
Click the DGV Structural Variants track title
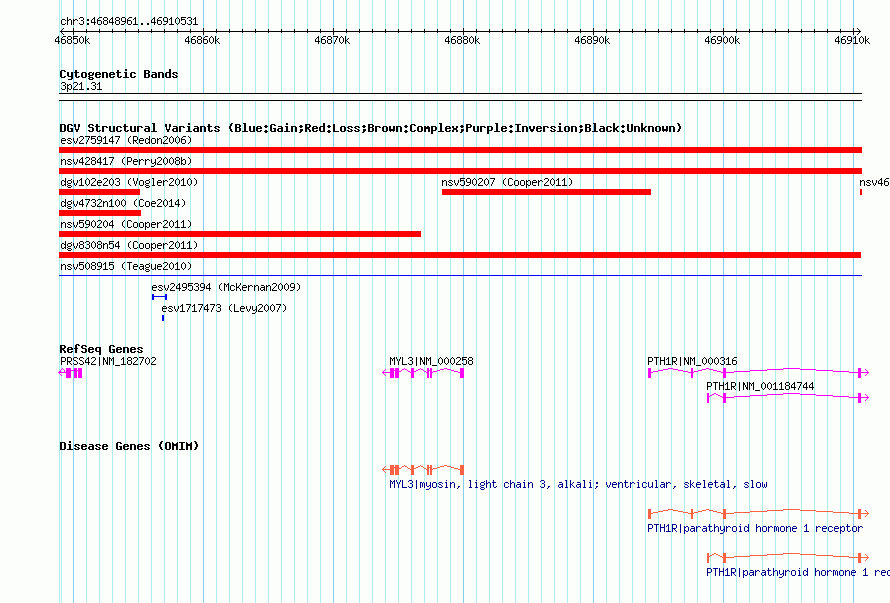[x=371, y=128]
